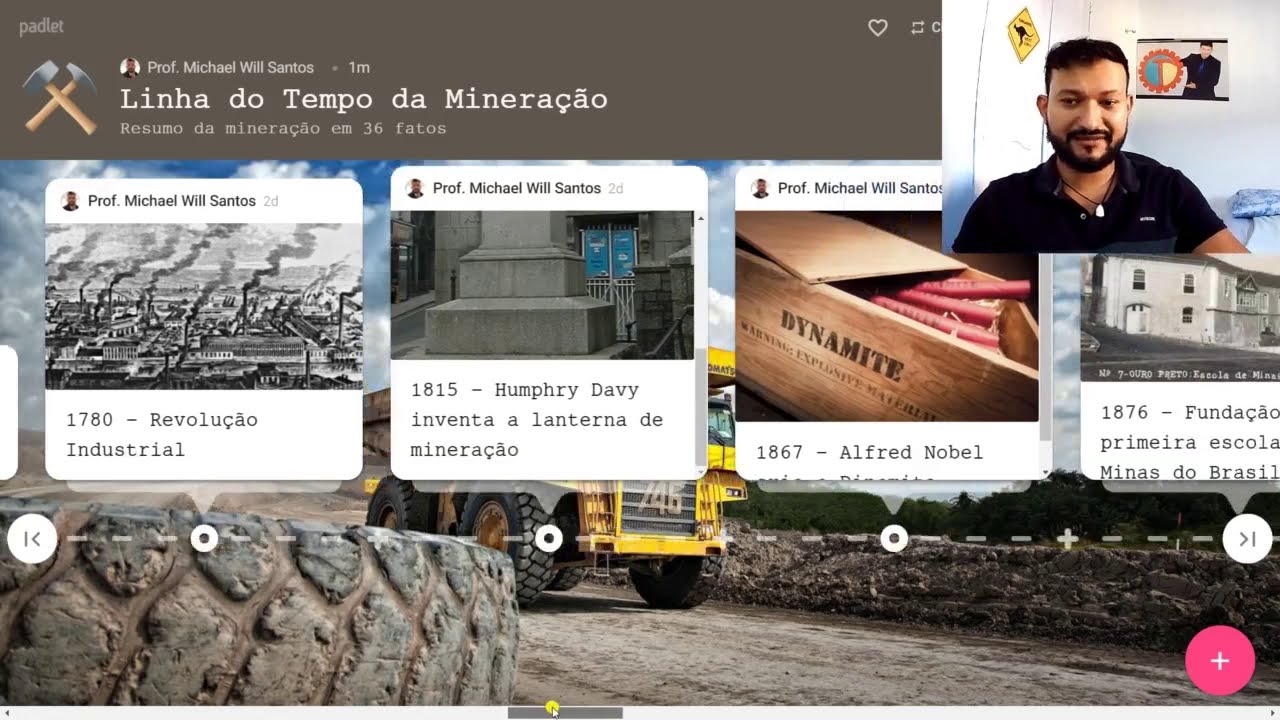Click the pink add post button

pyautogui.click(x=1220, y=661)
